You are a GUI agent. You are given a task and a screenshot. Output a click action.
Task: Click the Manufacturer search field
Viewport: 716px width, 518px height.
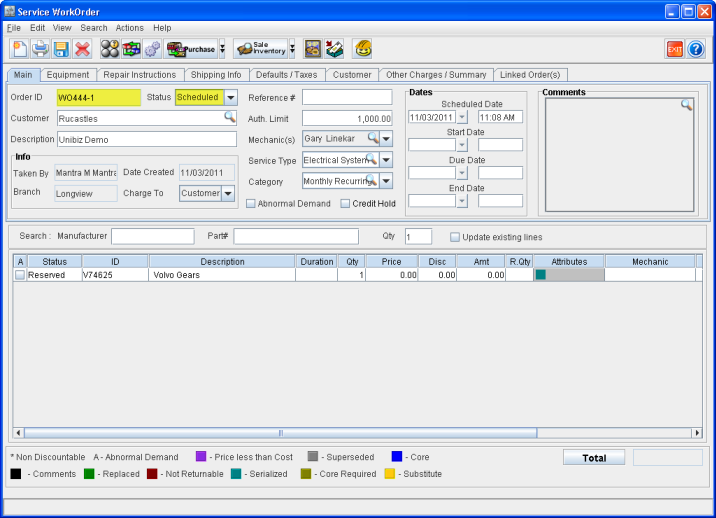pos(153,236)
